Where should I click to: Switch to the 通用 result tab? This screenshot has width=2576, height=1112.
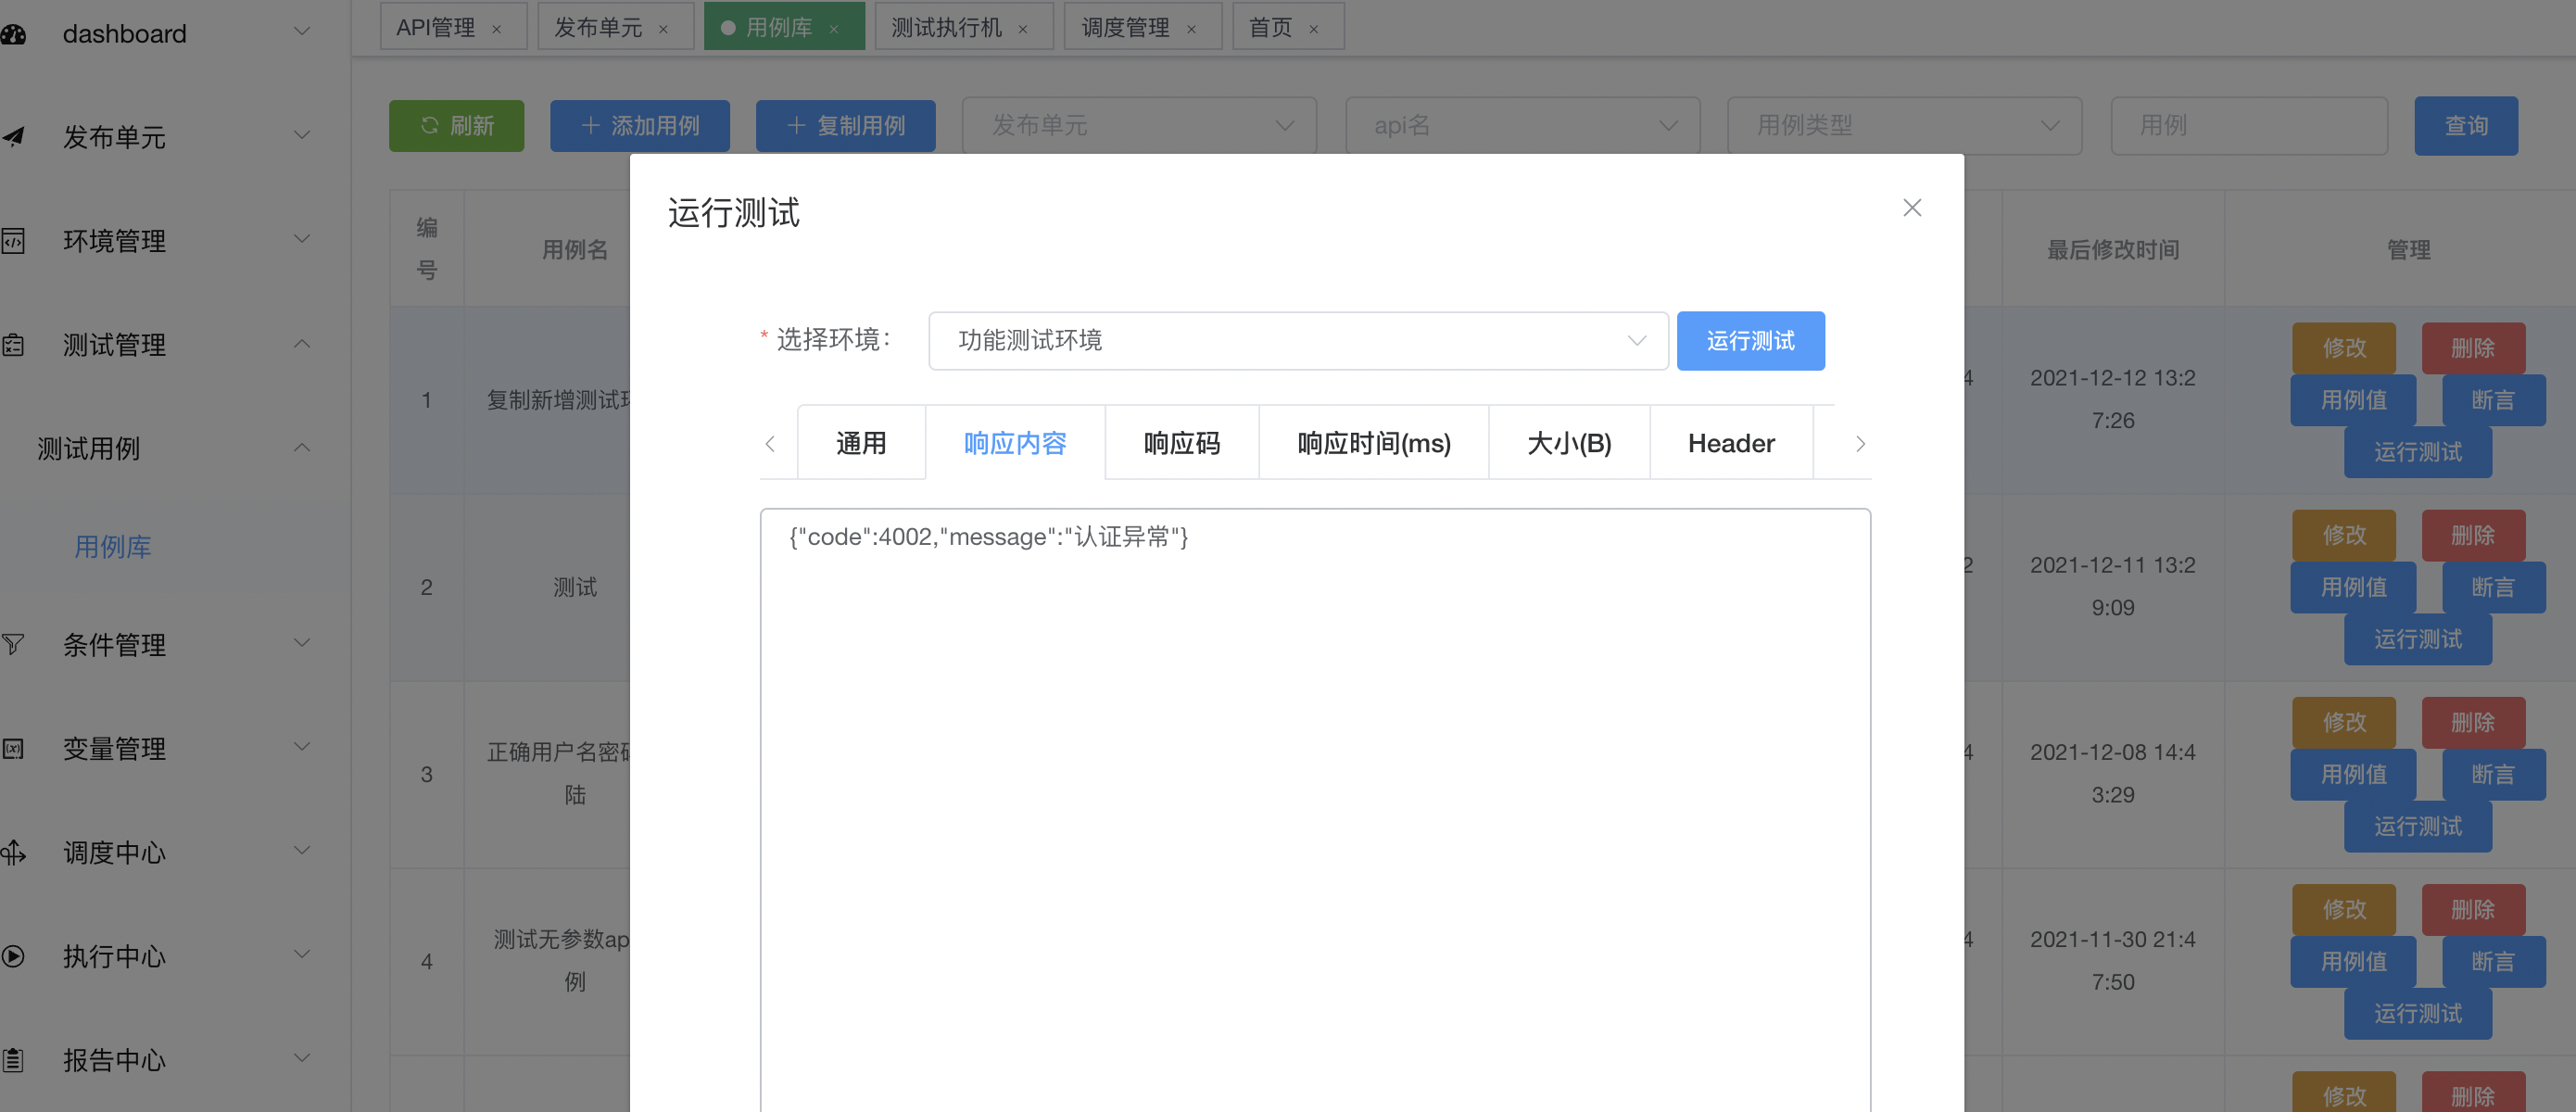click(x=861, y=443)
